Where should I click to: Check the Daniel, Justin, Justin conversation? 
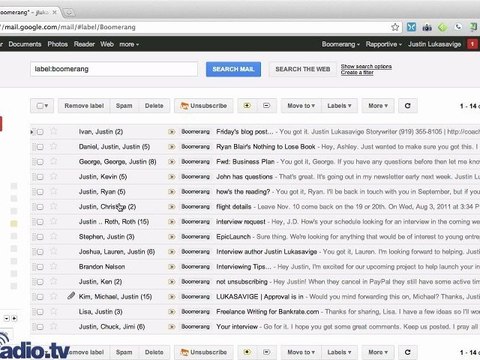click(40, 147)
